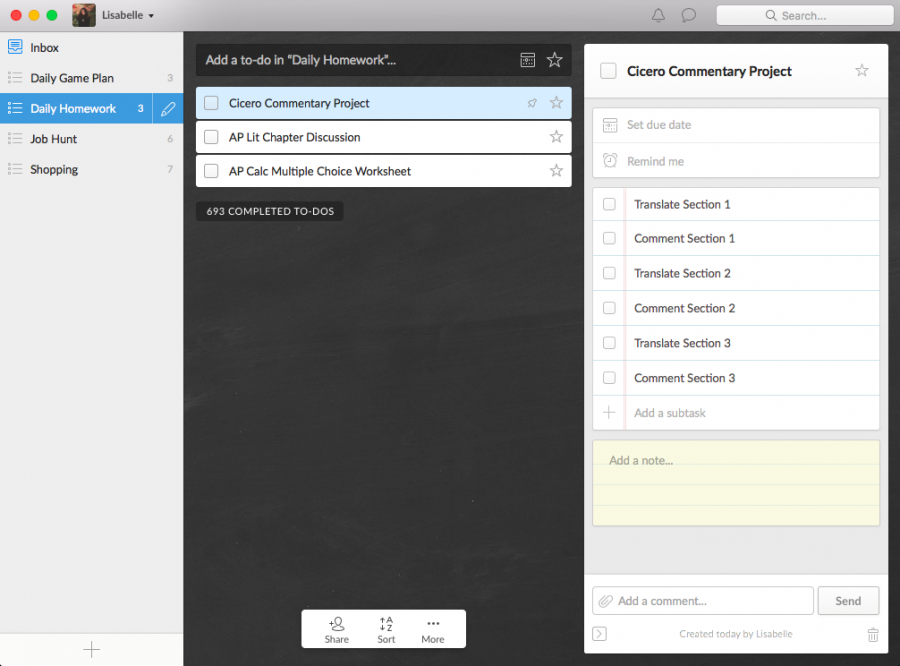
Task: Check the Comment Section 1 subtask
Action: 609,238
